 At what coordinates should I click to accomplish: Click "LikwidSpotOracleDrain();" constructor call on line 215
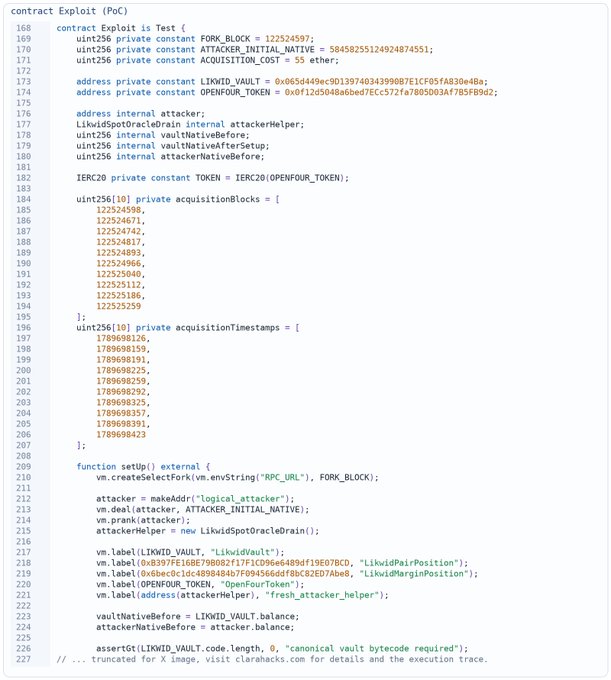coord(259,531)
